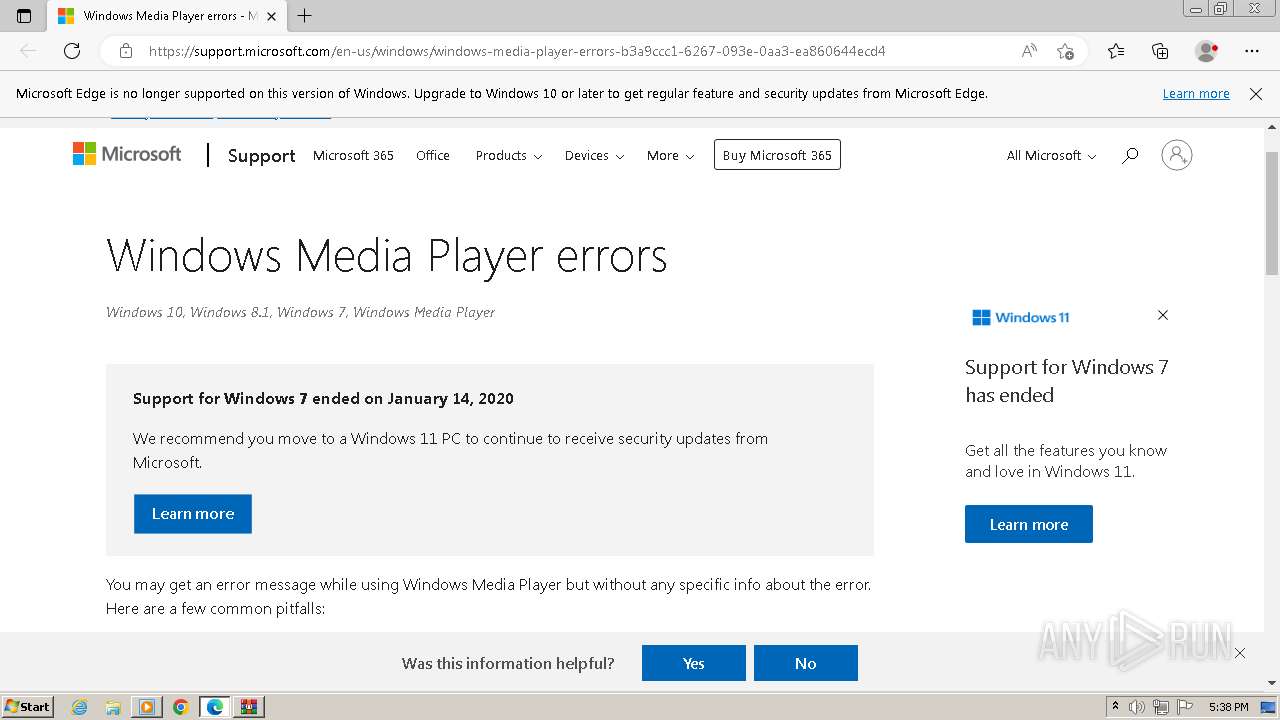Click the sign-in account icon

1177,155
